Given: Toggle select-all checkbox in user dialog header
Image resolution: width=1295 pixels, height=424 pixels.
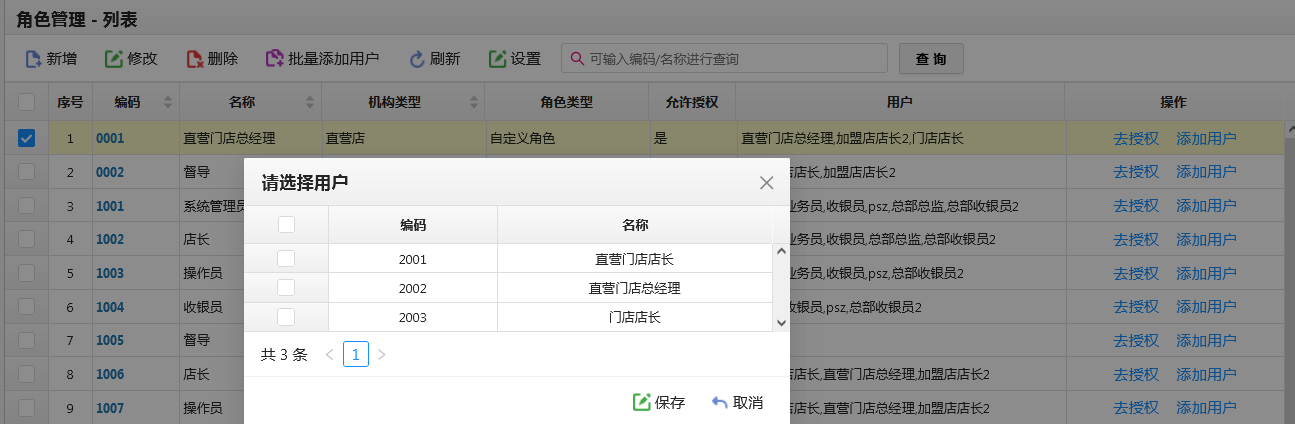Looking at the screenshot, I should (x=286, y=224).
